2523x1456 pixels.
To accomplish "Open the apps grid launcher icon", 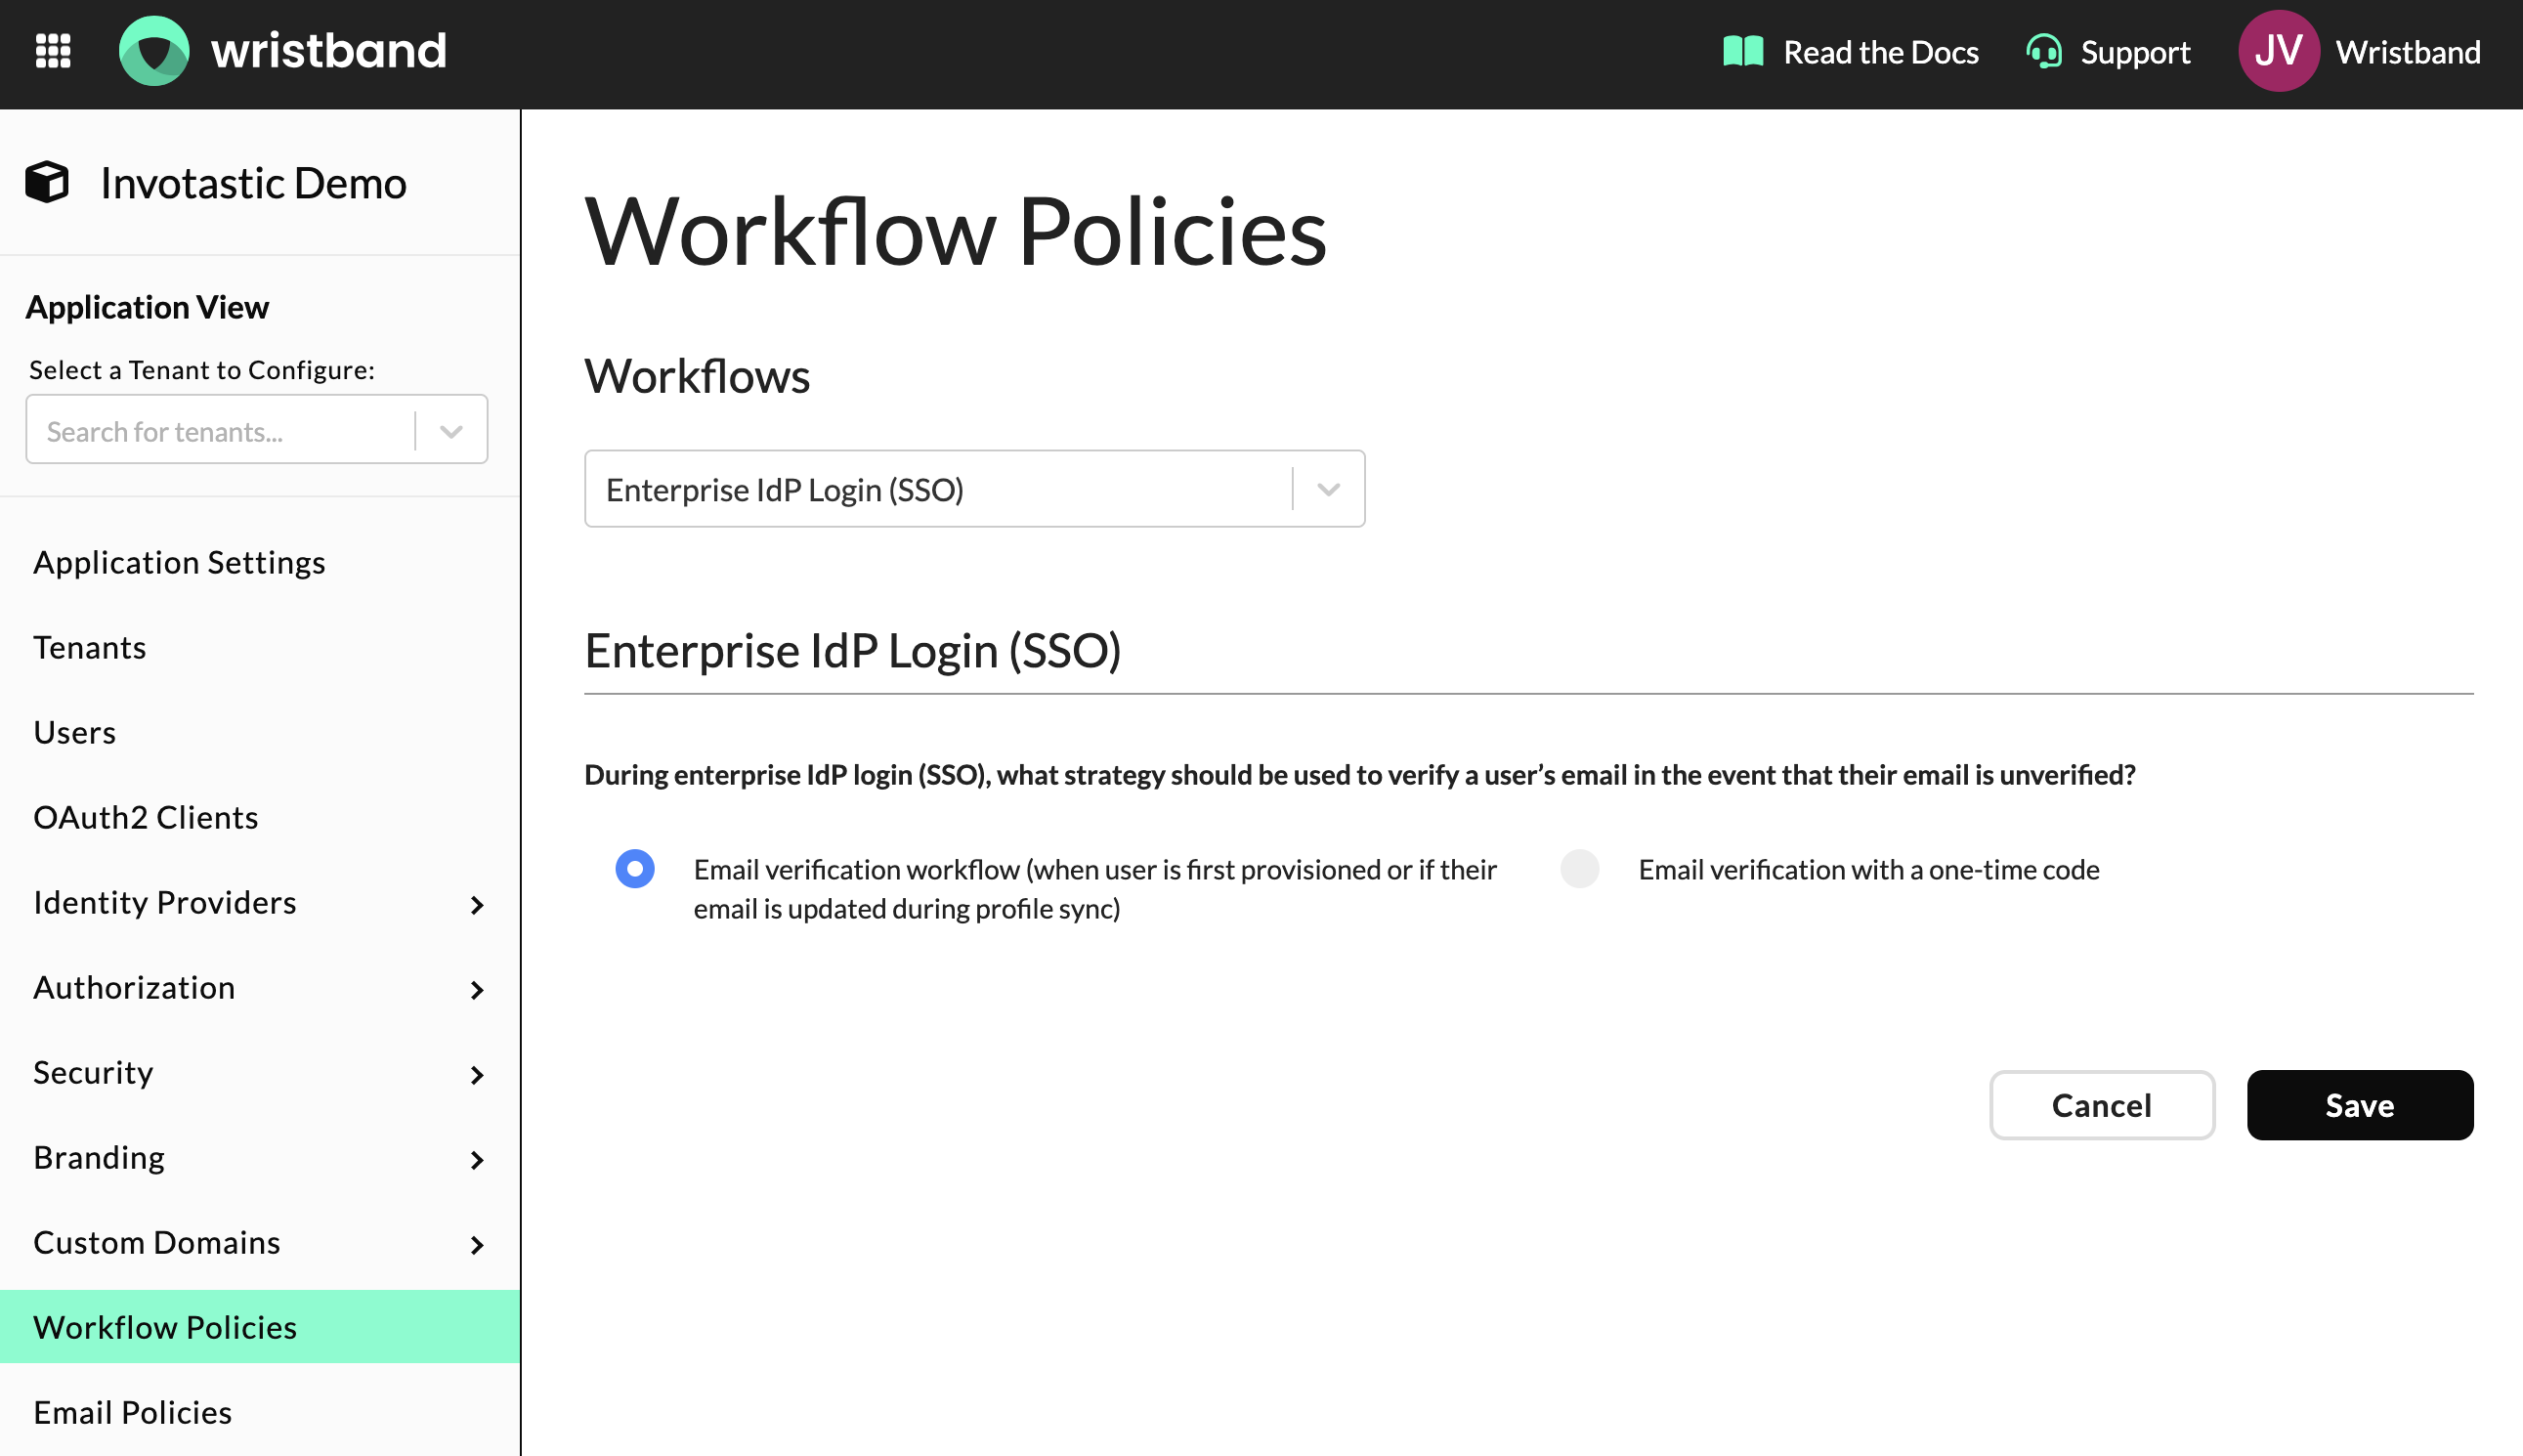I will [53, 51].
